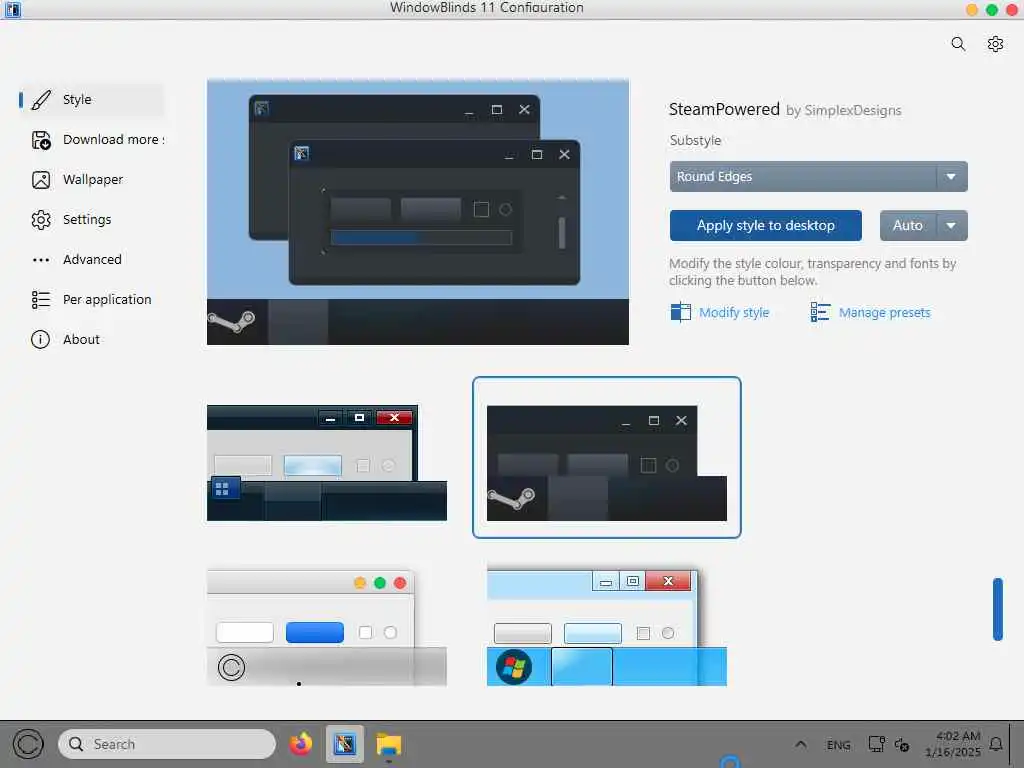This screenshot has height=768, width=1024.
Task: Click the sidebar Settings gear icon
Action: point(40,219)
